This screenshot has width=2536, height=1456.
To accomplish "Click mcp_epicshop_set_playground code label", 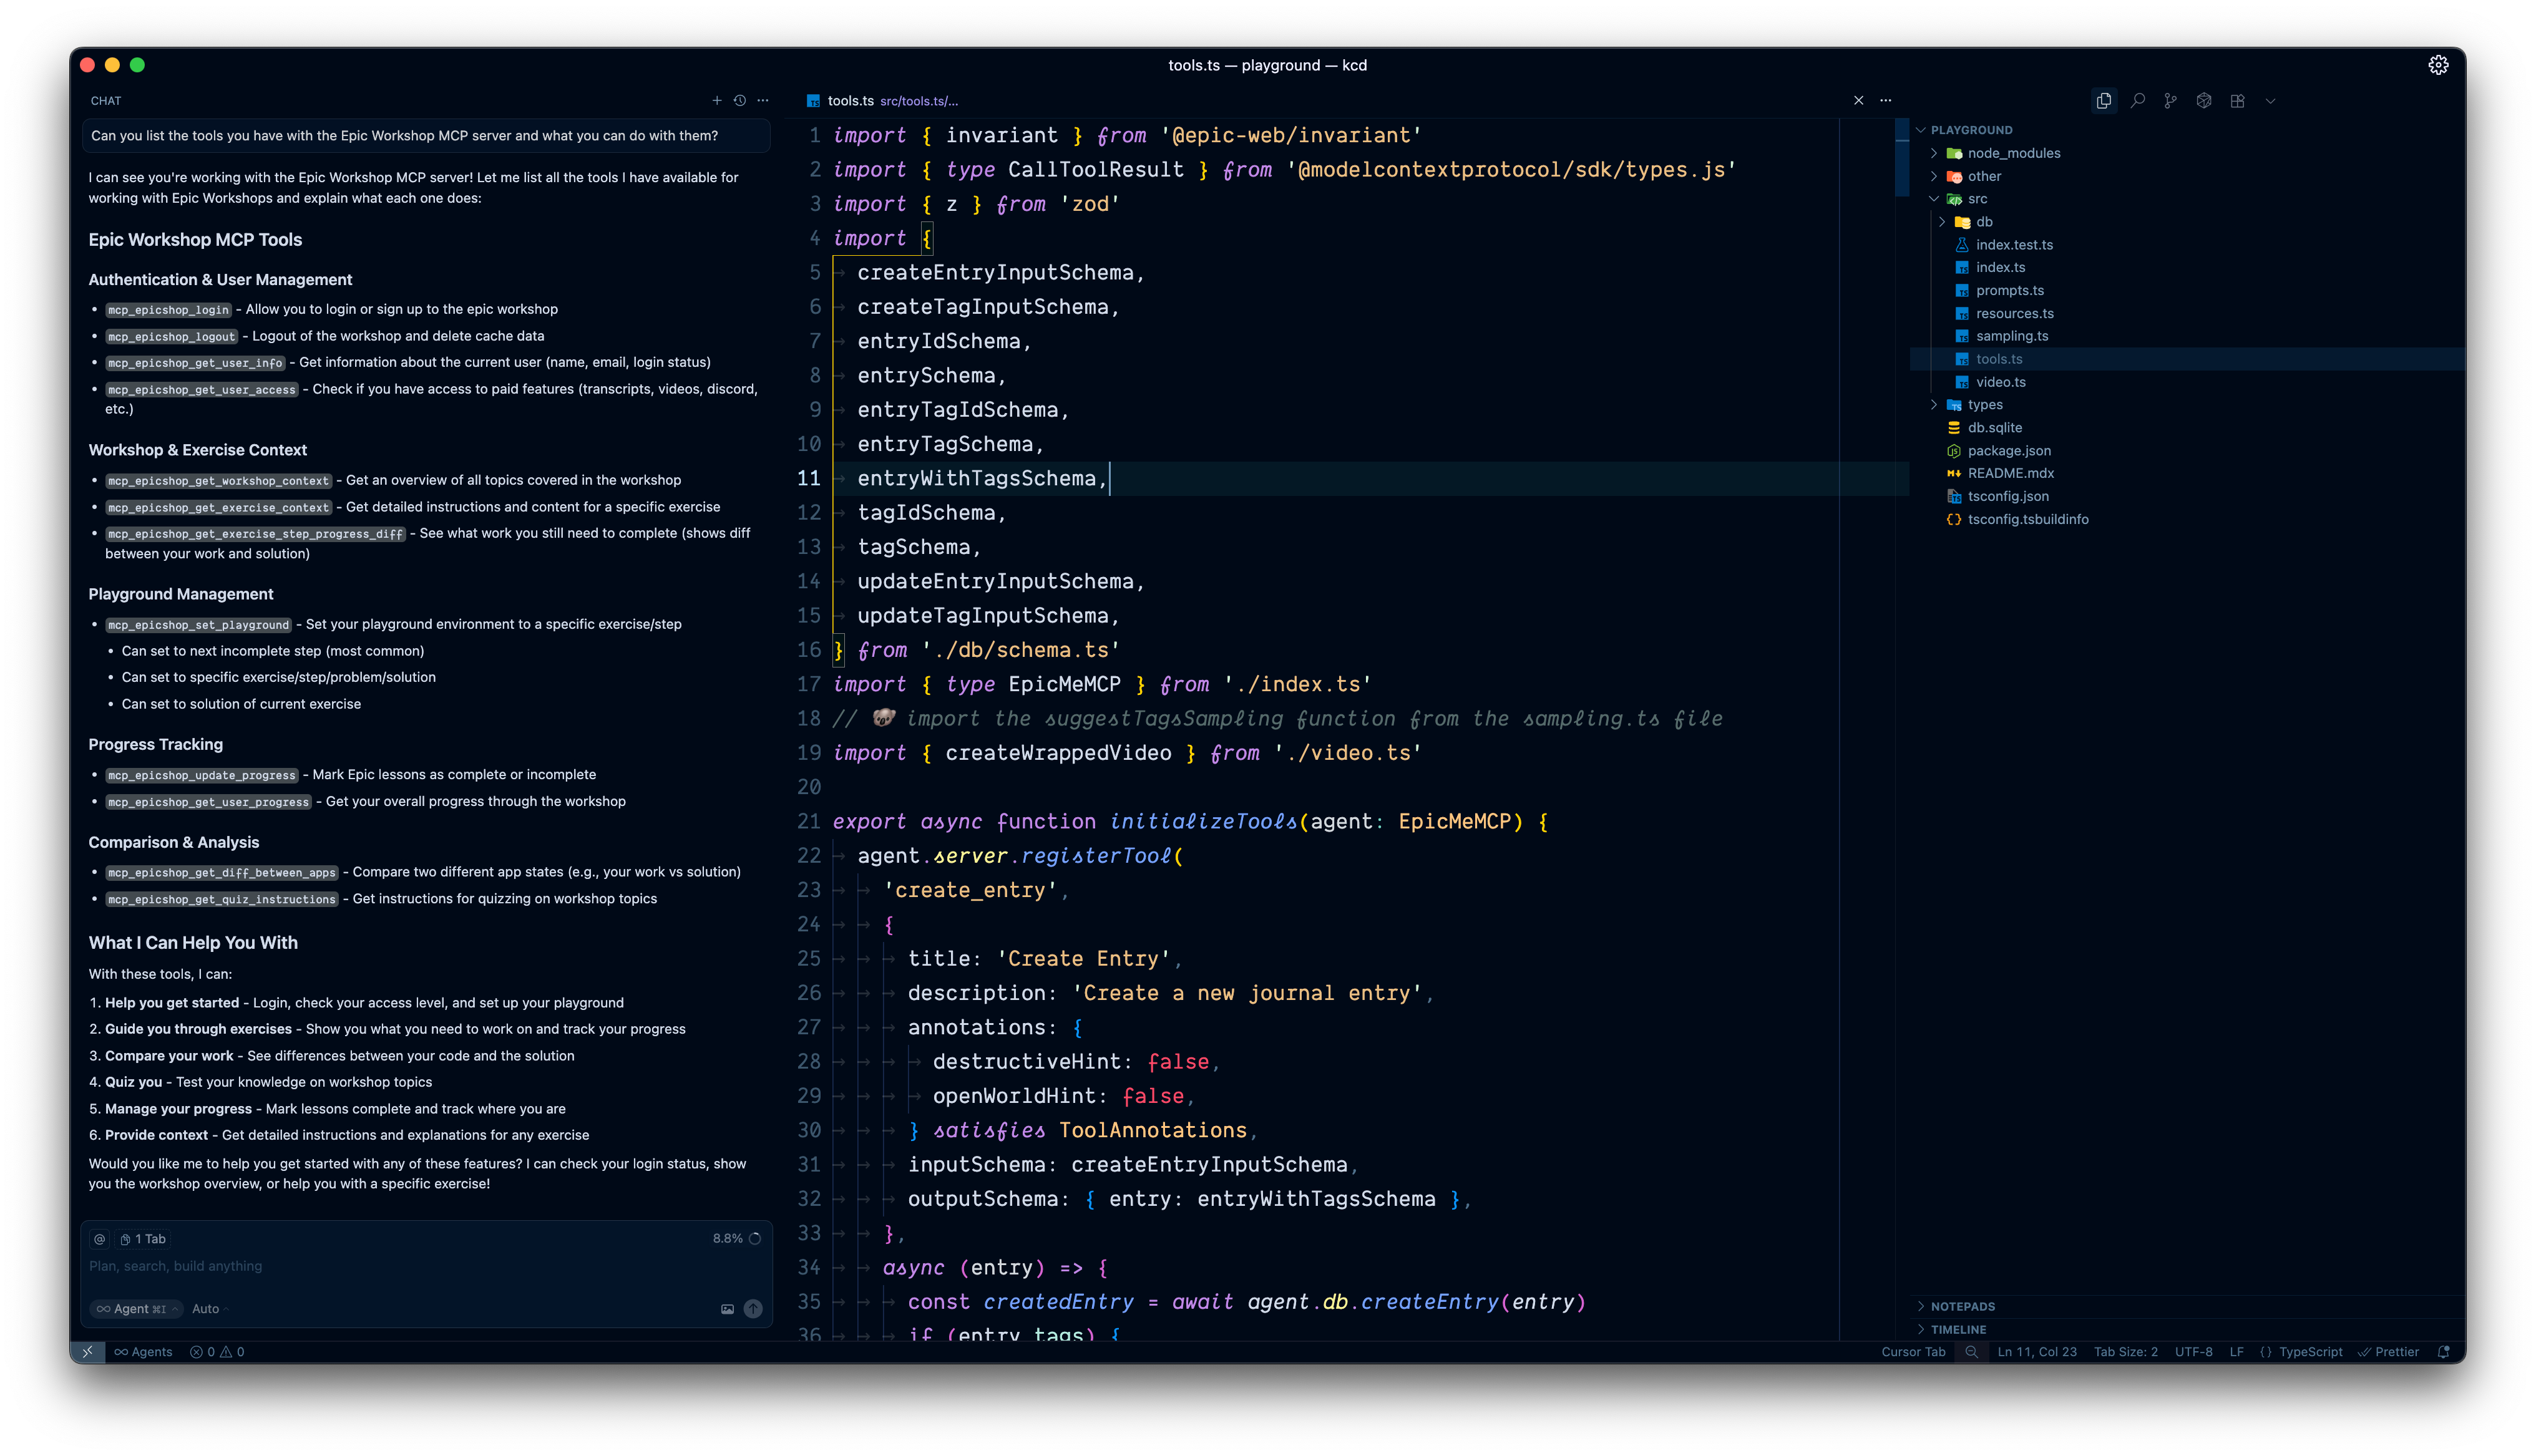I will pos(198,625).
